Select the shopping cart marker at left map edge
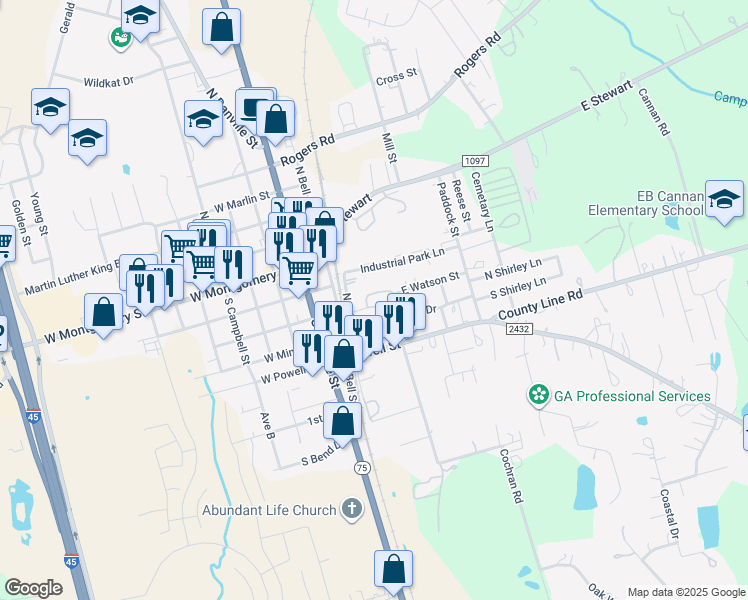 5,247
